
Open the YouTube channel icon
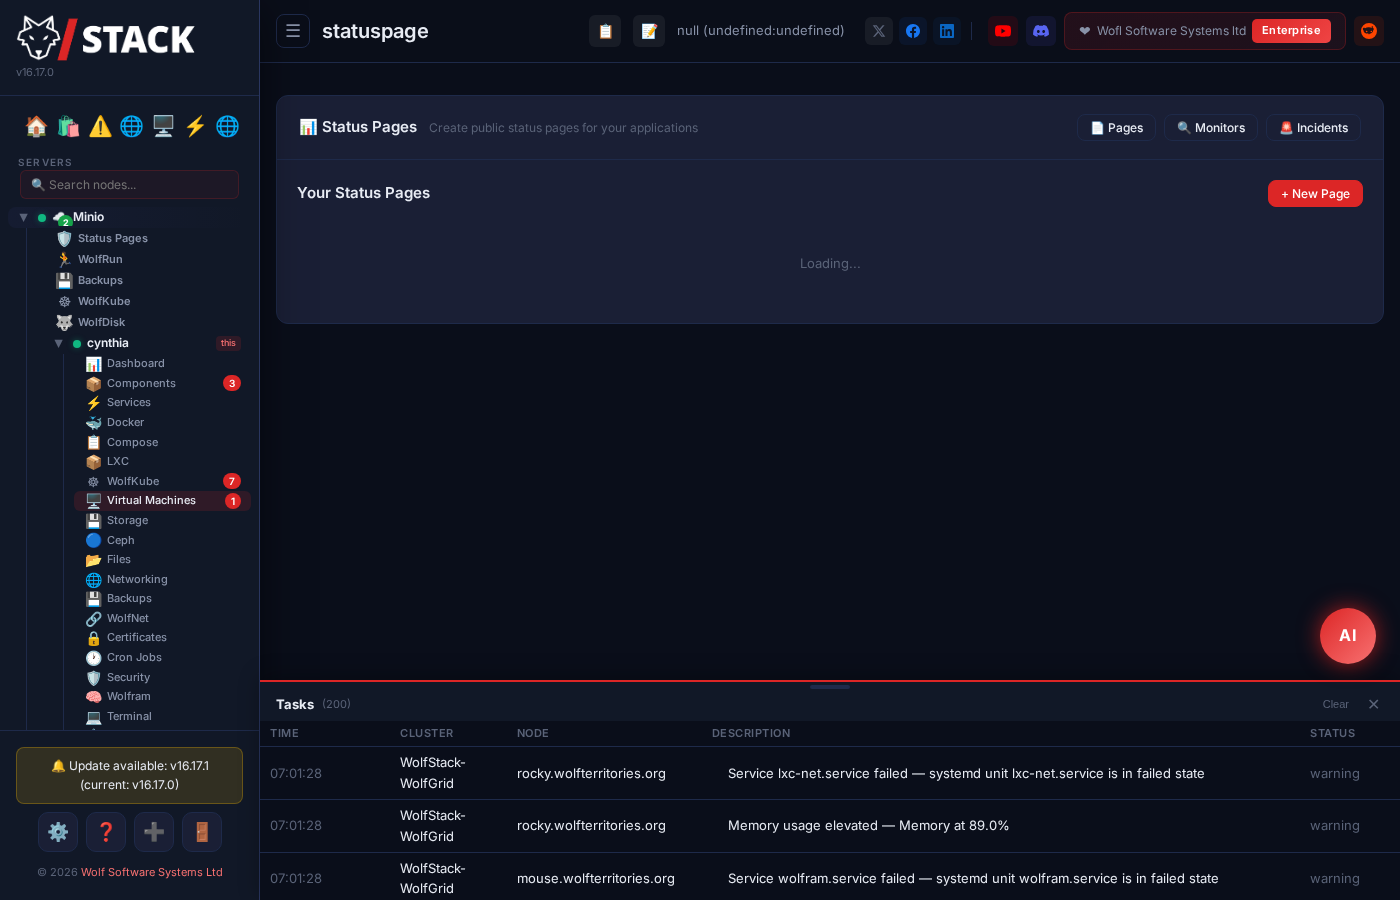(1003, 31)
